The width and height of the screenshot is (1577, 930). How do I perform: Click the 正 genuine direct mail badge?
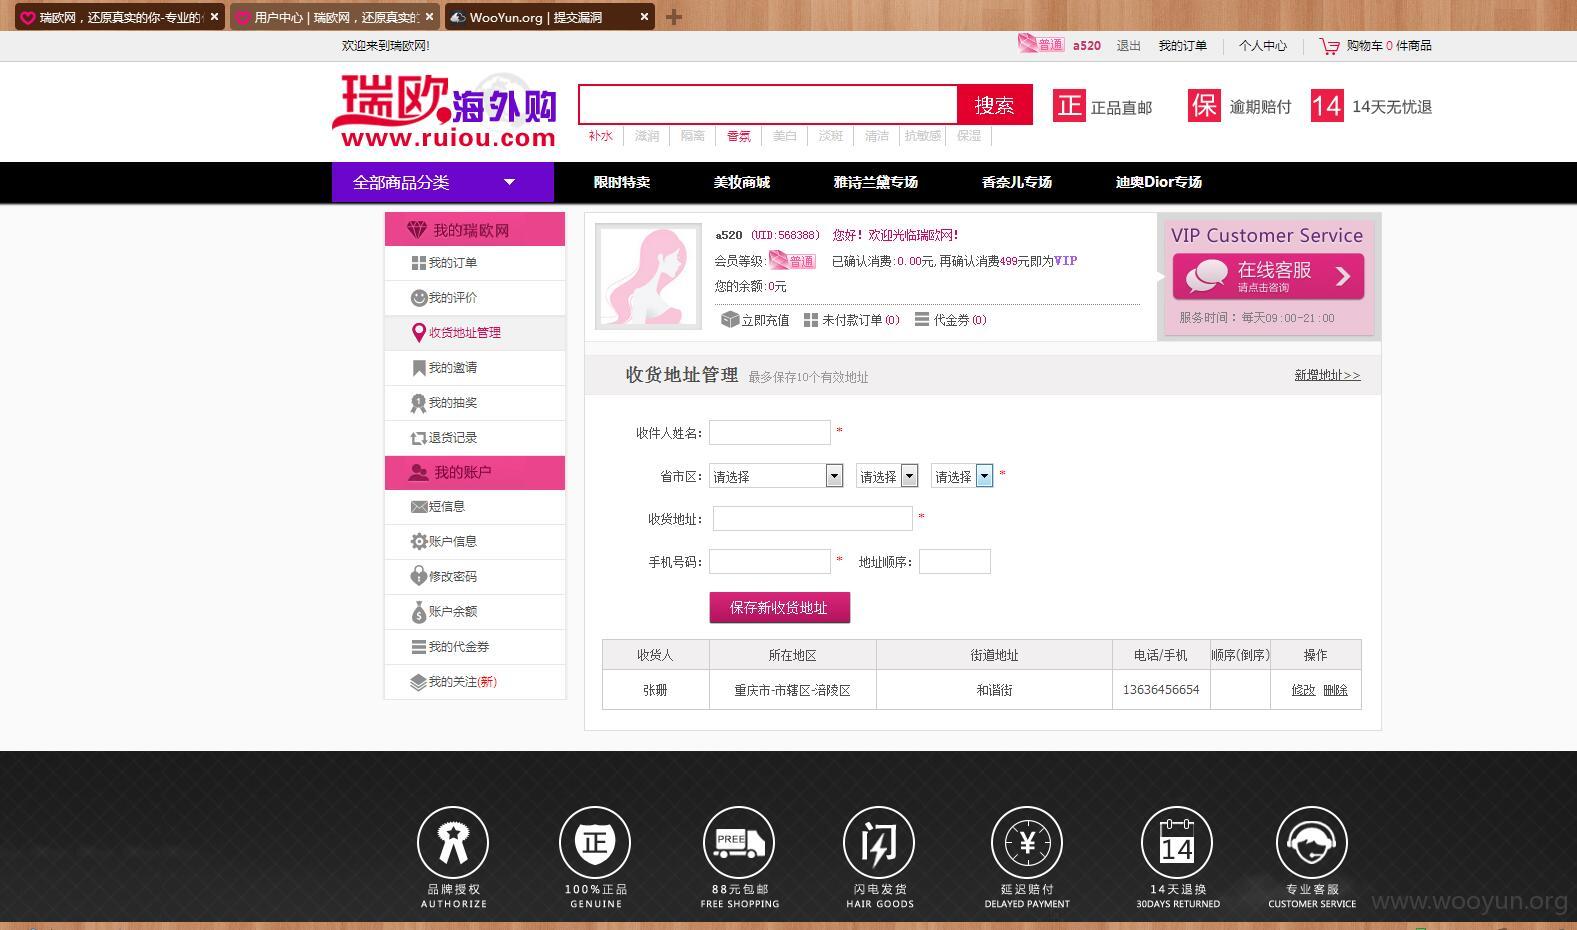(x=1069, y=106)
